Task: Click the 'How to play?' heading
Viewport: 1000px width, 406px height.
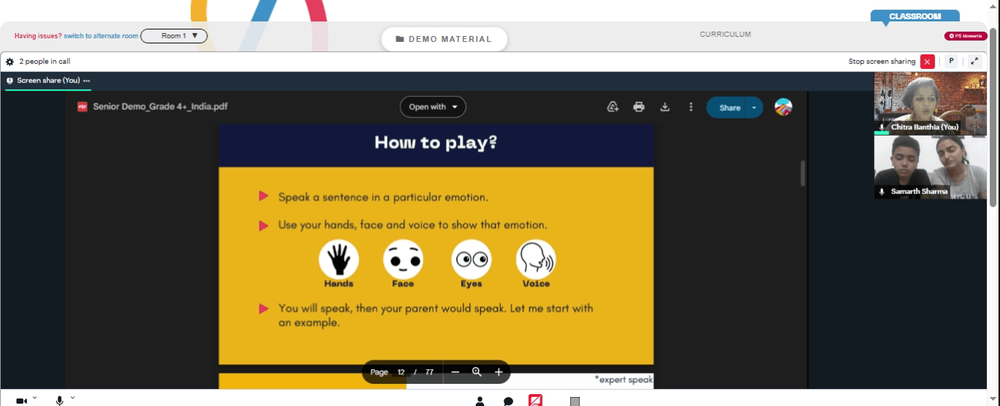Action: click(436, 143)
